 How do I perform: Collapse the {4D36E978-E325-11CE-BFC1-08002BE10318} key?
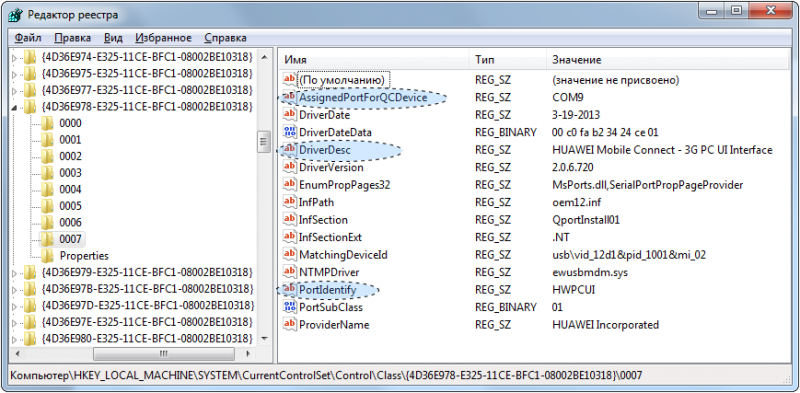tap(14, 107)
